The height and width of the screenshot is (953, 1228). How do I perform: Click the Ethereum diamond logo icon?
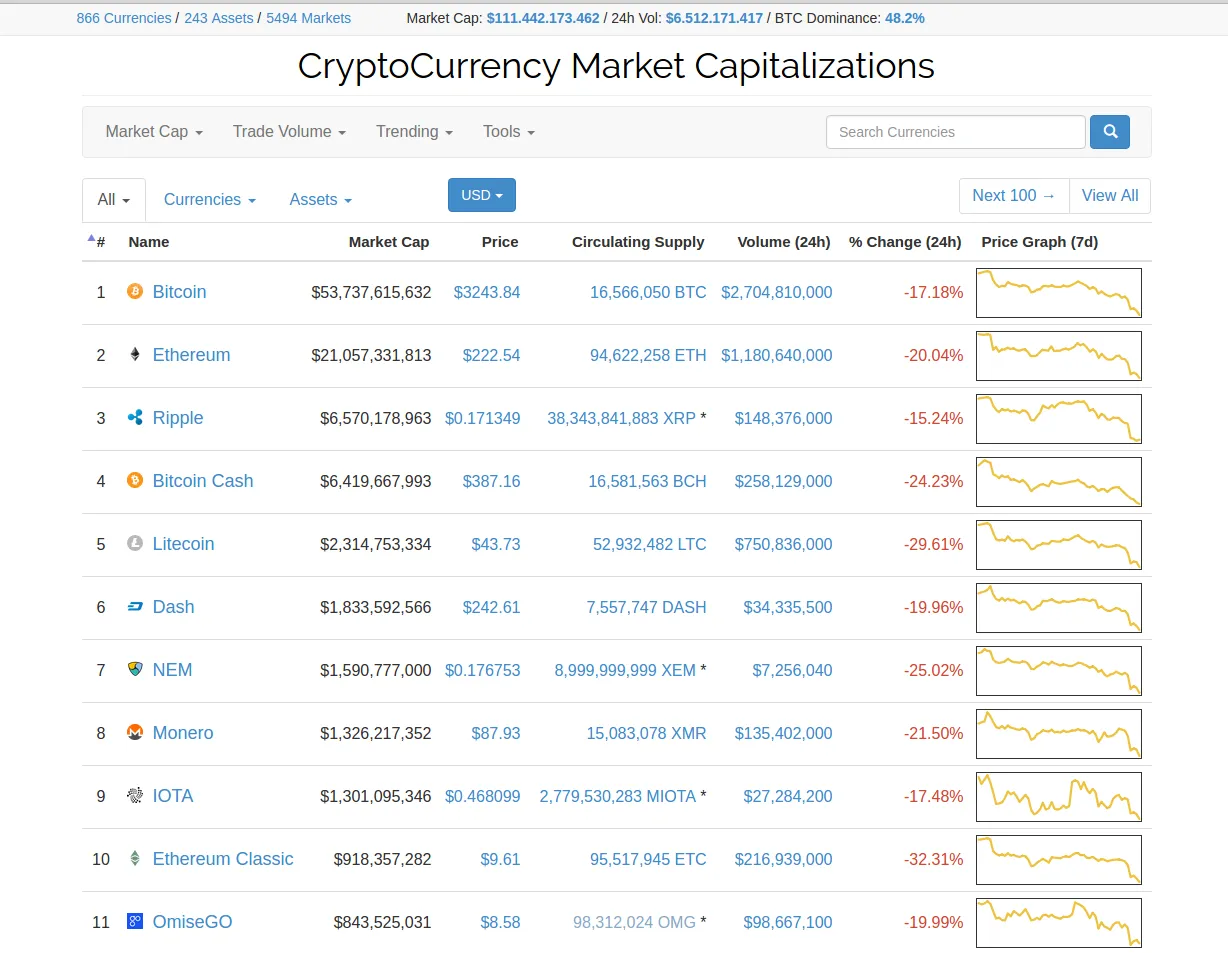coord(135,355)
